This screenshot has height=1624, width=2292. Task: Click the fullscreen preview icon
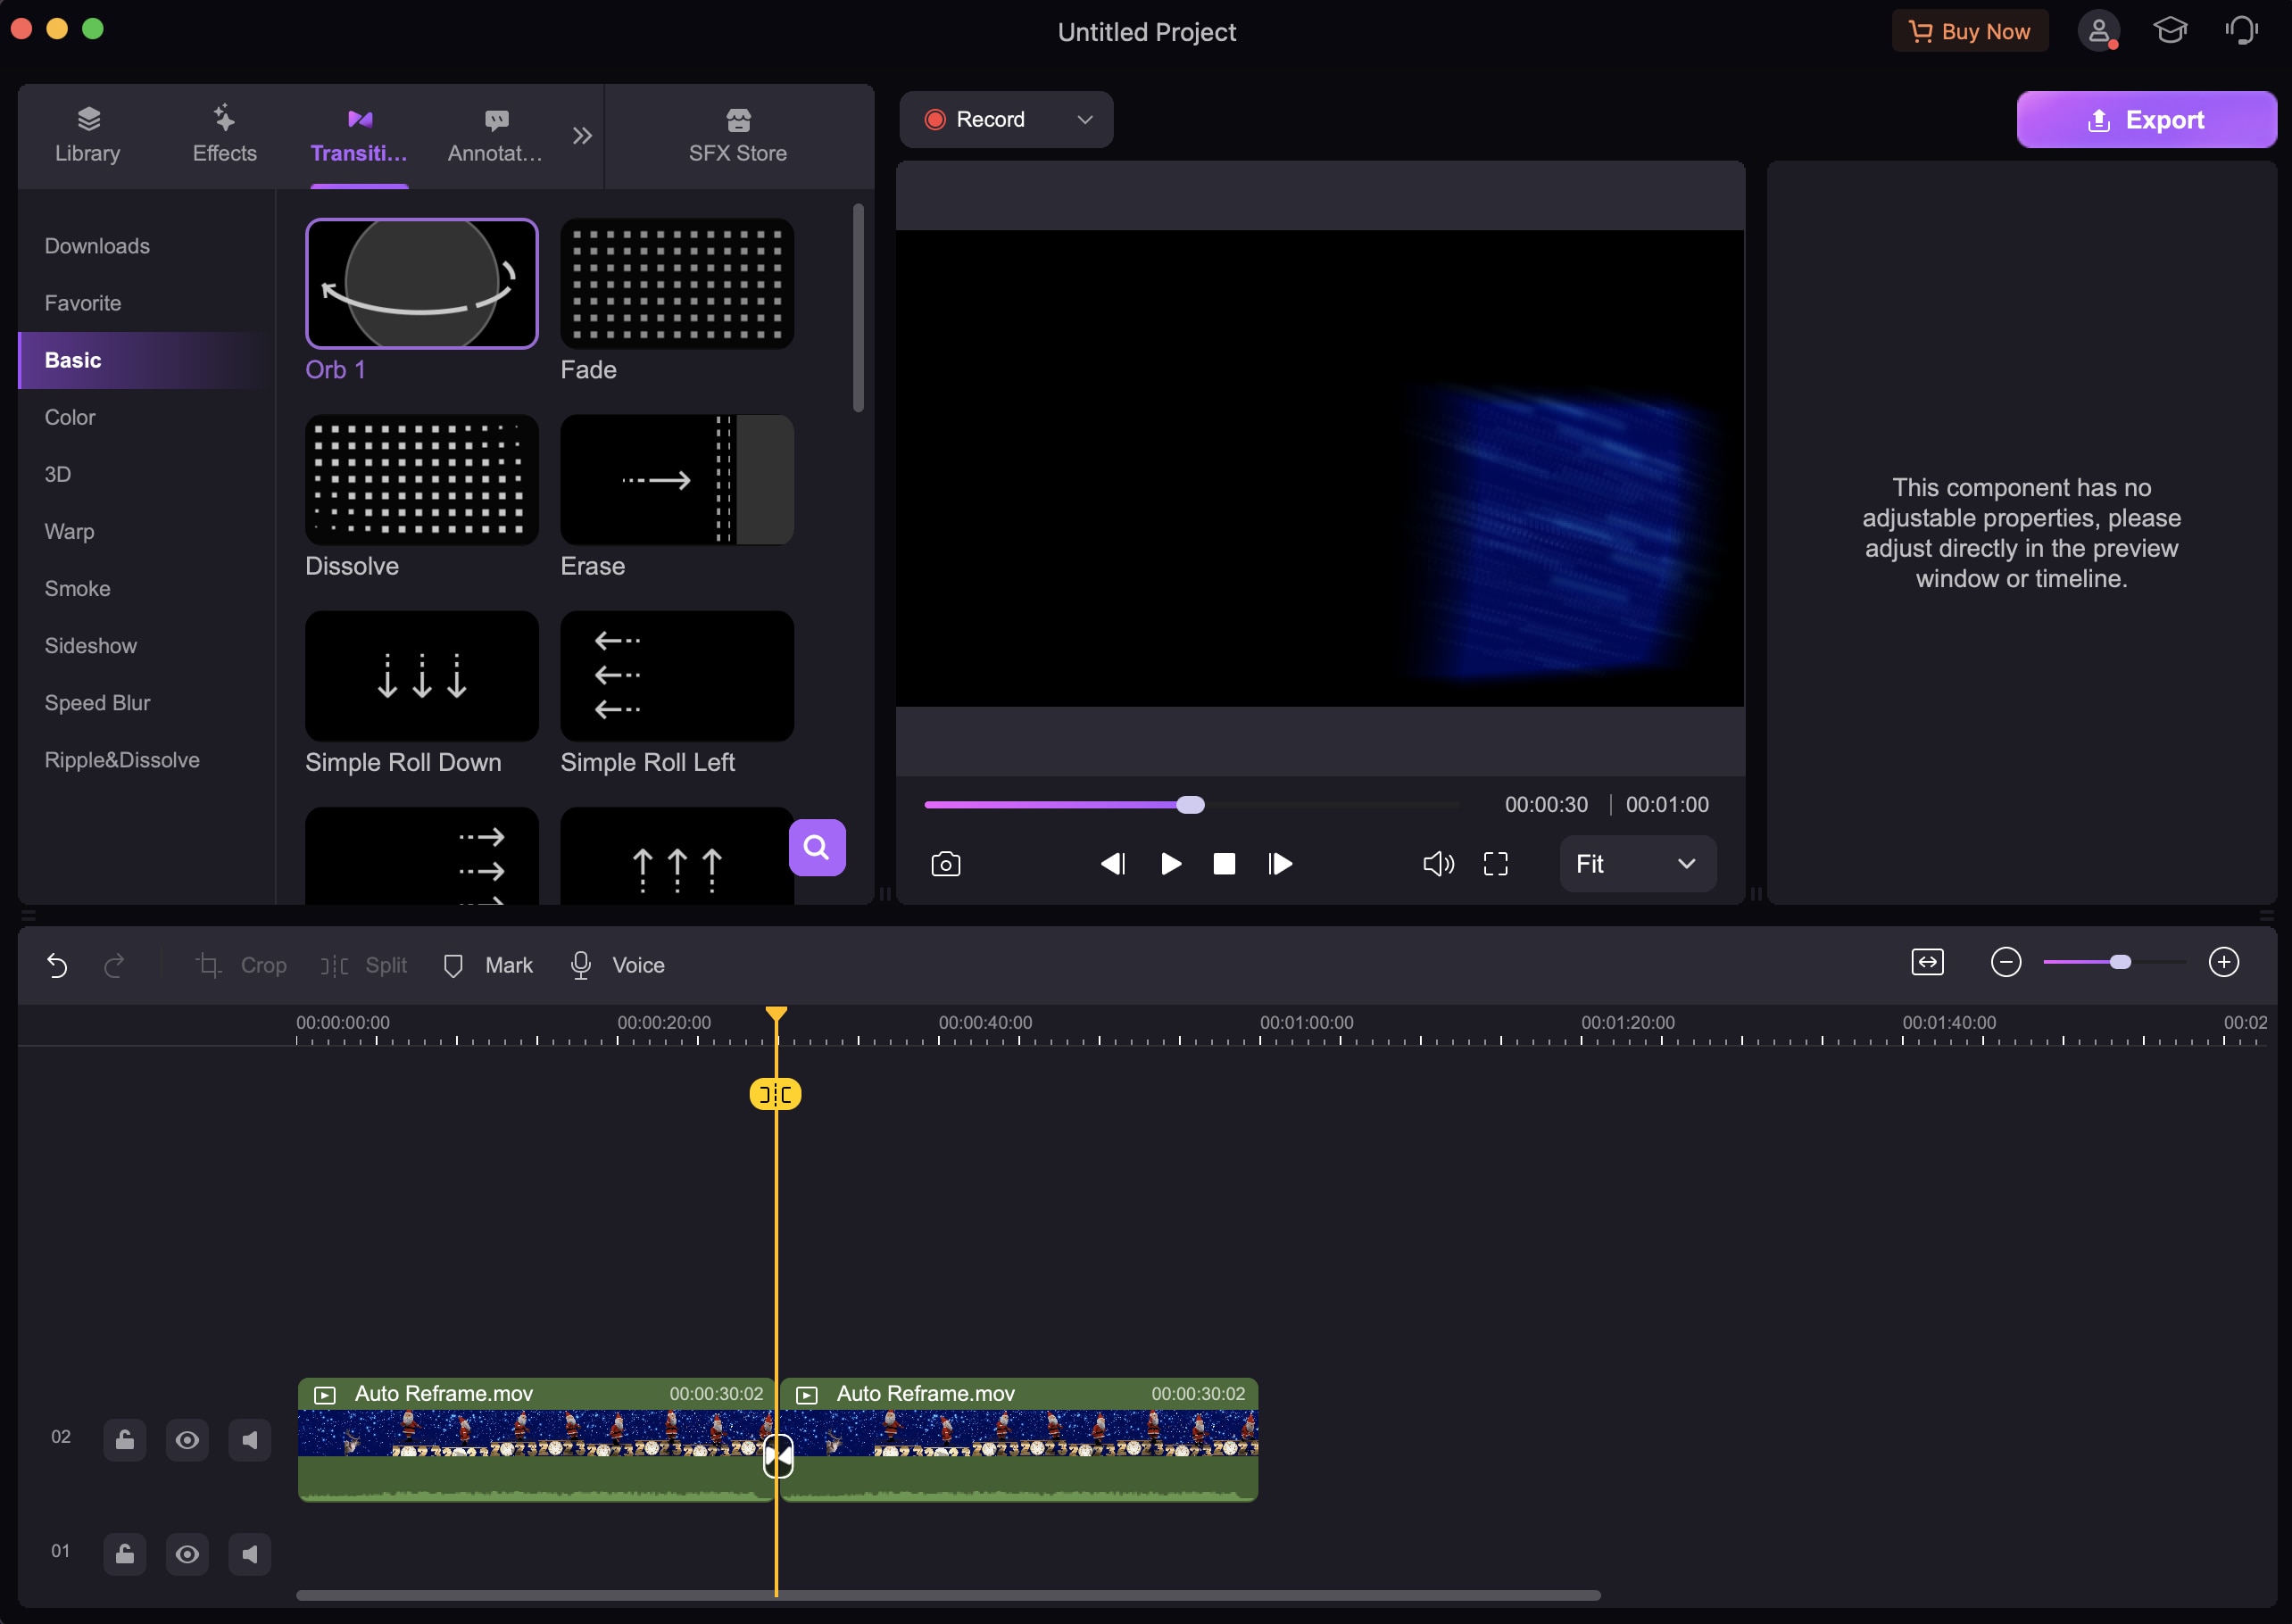pyautogui.click(x=1498, y=863)
